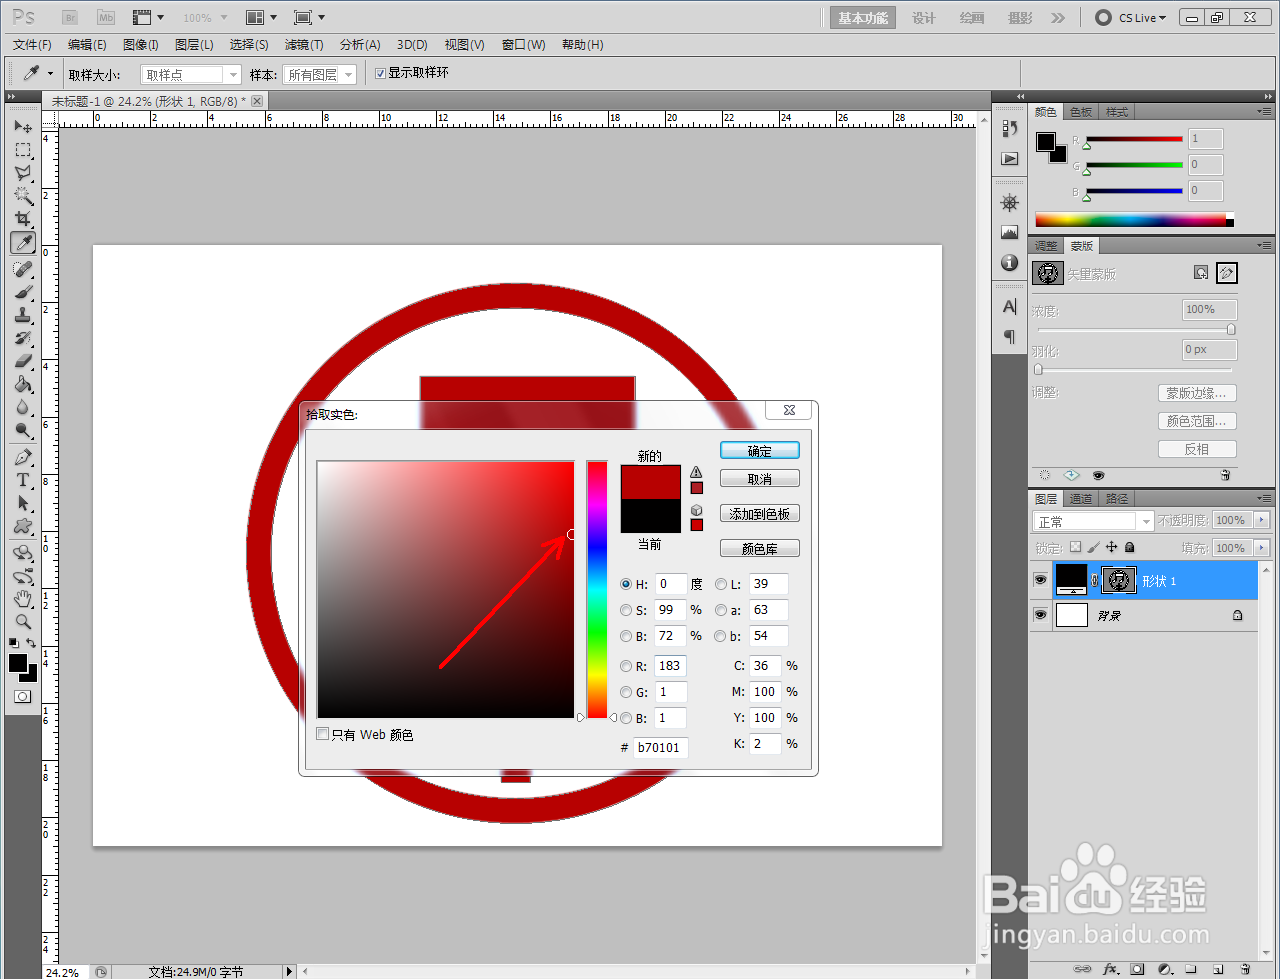Screen dimensions: 1280x979
Task: Click the 确定 button
Action: click(760, 451)
